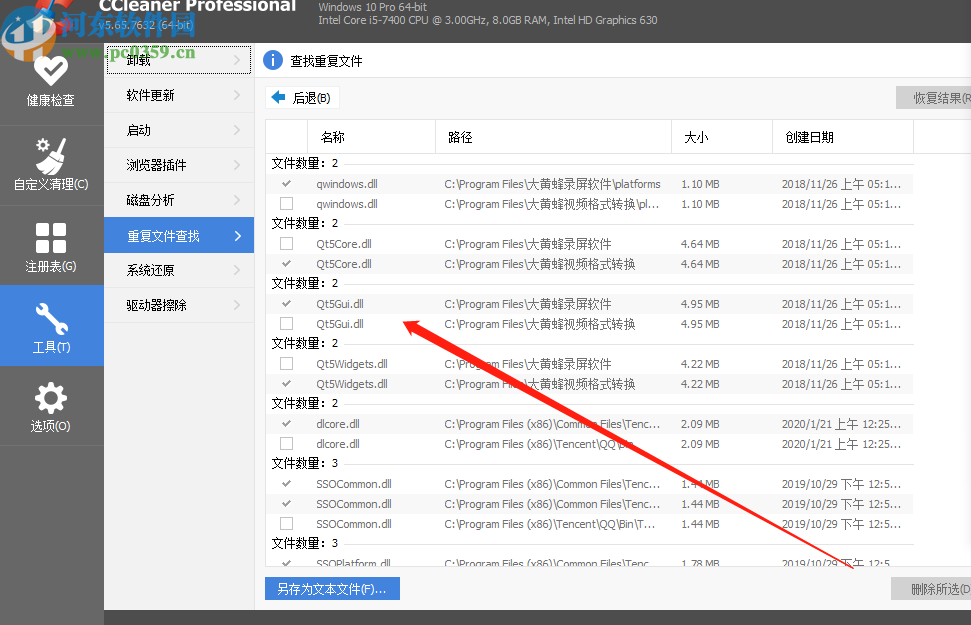The height and width of the screenshot is (625, 971).
Task: Expand the 软件更新 submenu
Action: [178, 95]
